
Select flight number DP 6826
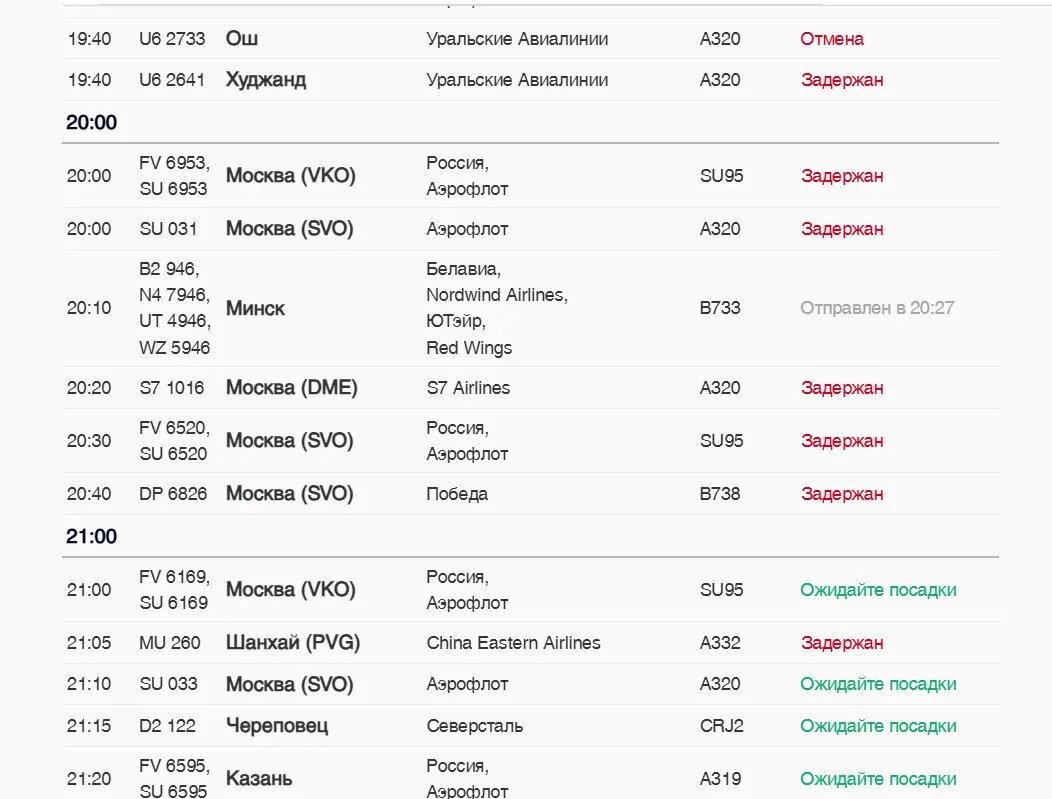pyautogui.click(x=173, y=494)
